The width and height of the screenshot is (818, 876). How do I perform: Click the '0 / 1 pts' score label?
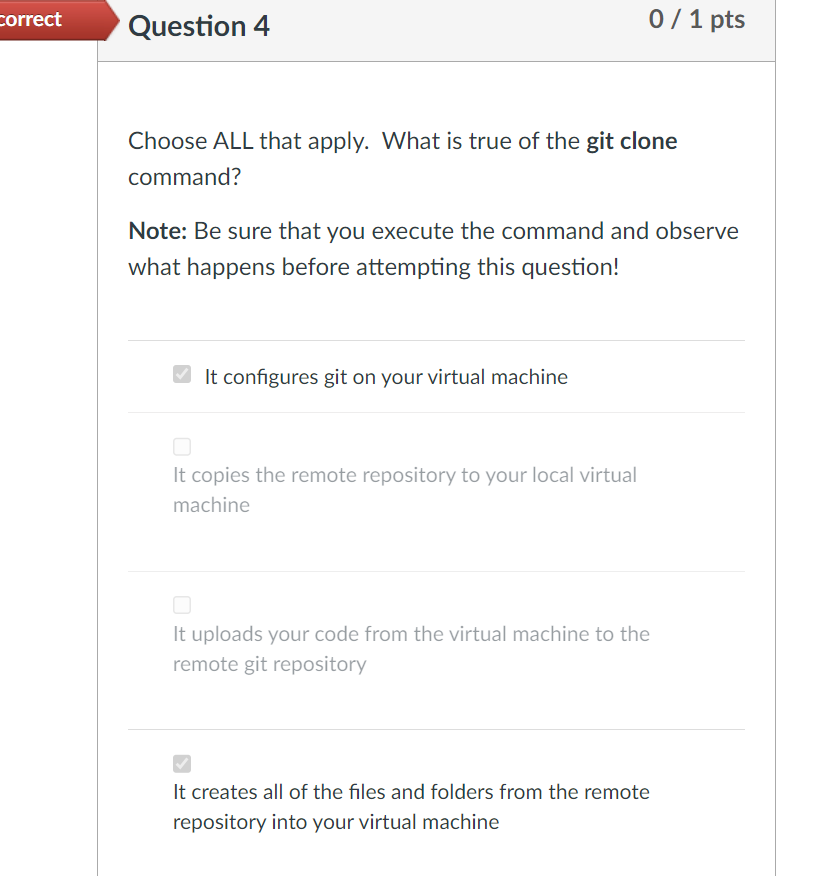[x=697, y=19]
